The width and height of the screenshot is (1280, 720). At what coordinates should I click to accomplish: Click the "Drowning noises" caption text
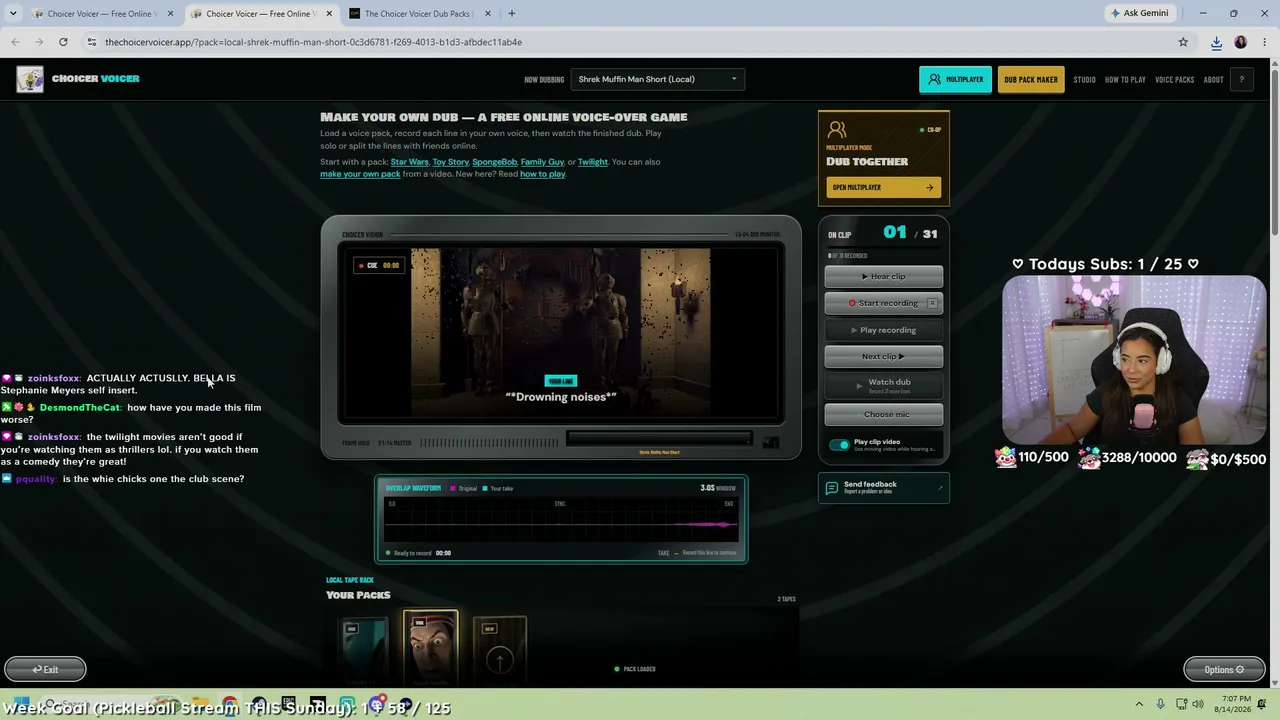click(560, 397)
